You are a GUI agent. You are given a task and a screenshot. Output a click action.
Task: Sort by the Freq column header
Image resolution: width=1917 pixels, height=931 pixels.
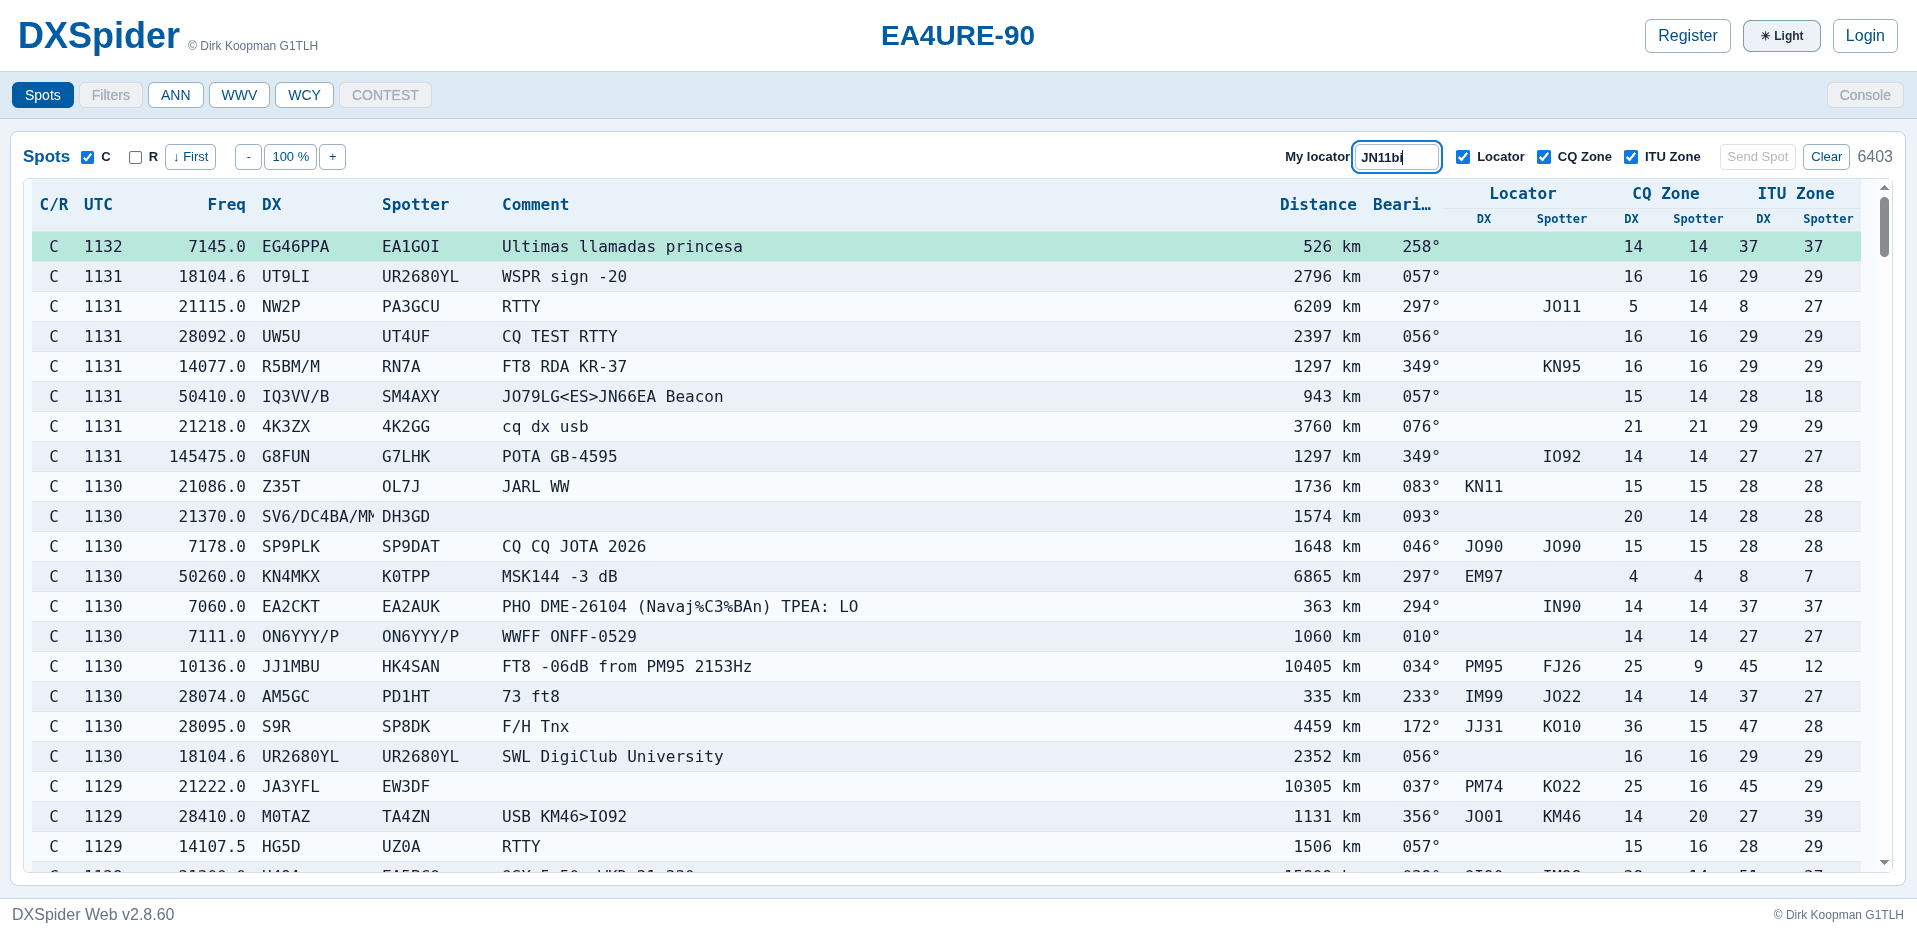click(227, 205)
